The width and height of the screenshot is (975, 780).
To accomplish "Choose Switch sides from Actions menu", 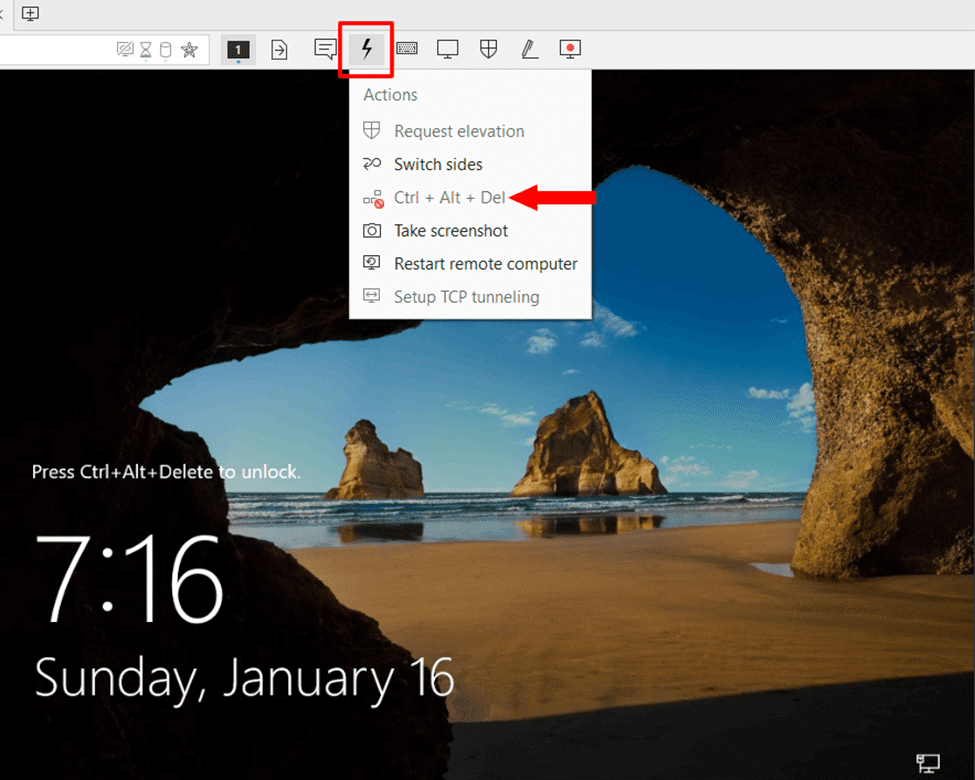I will click(438, 164).
